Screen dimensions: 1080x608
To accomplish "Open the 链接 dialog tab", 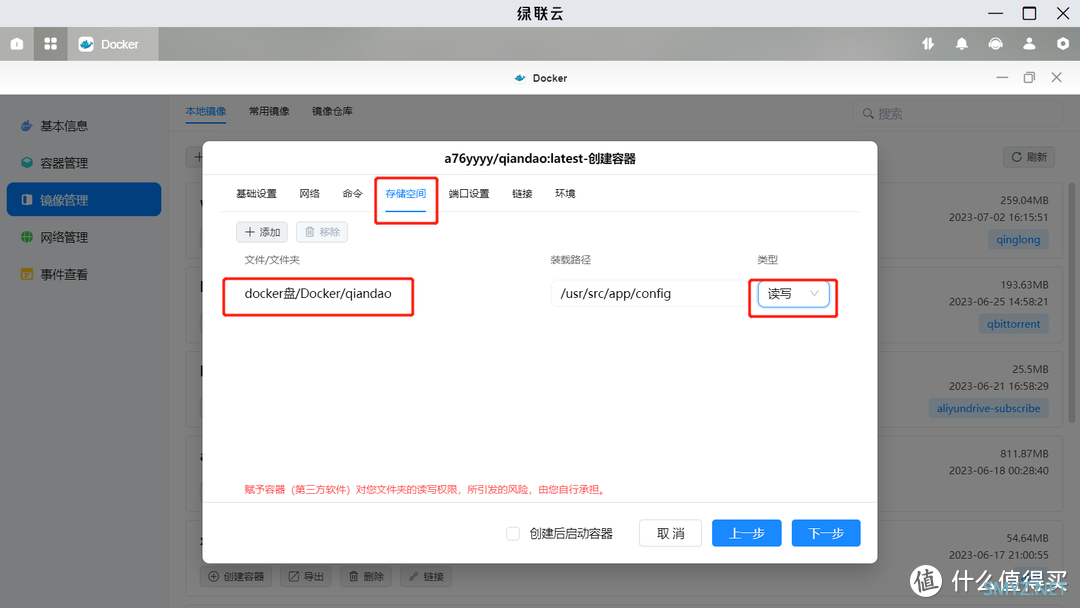I will click(522, 194).
